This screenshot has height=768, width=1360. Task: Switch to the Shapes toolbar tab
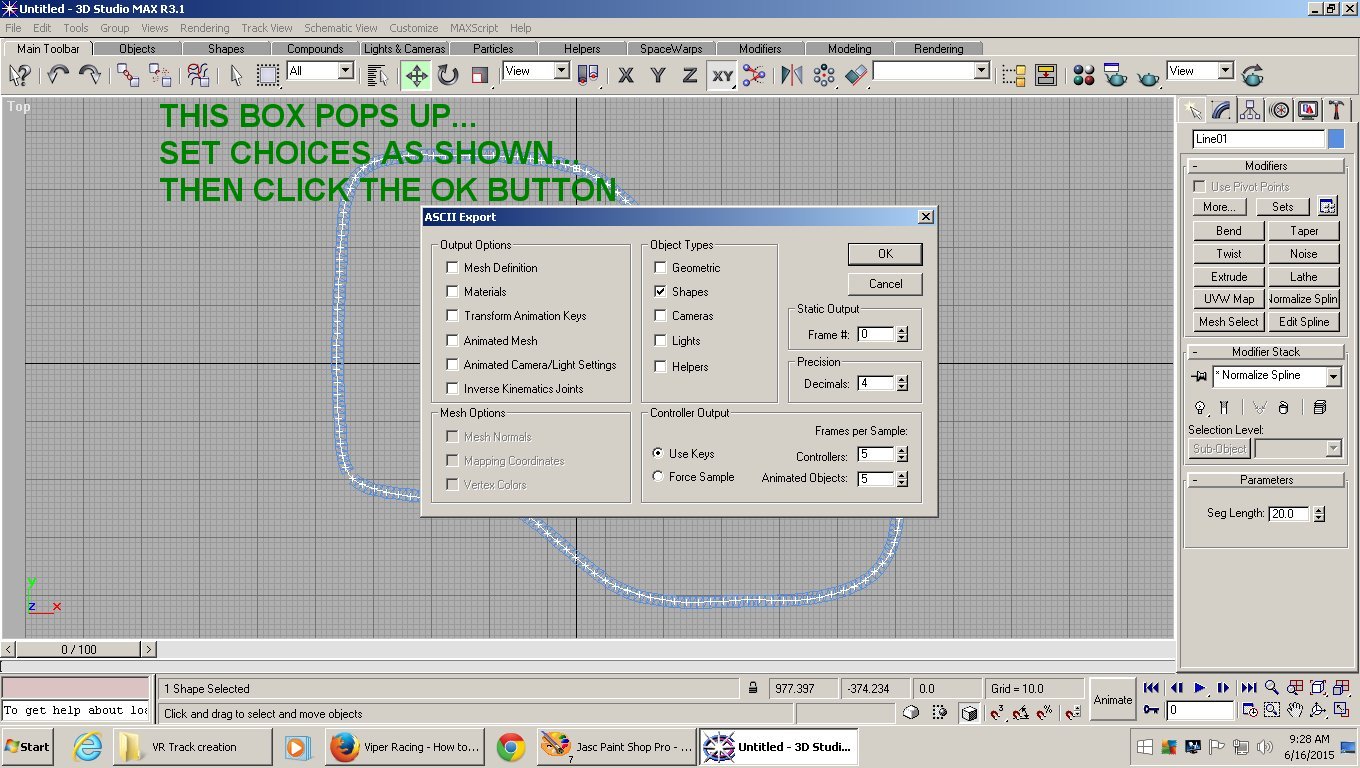226,48
